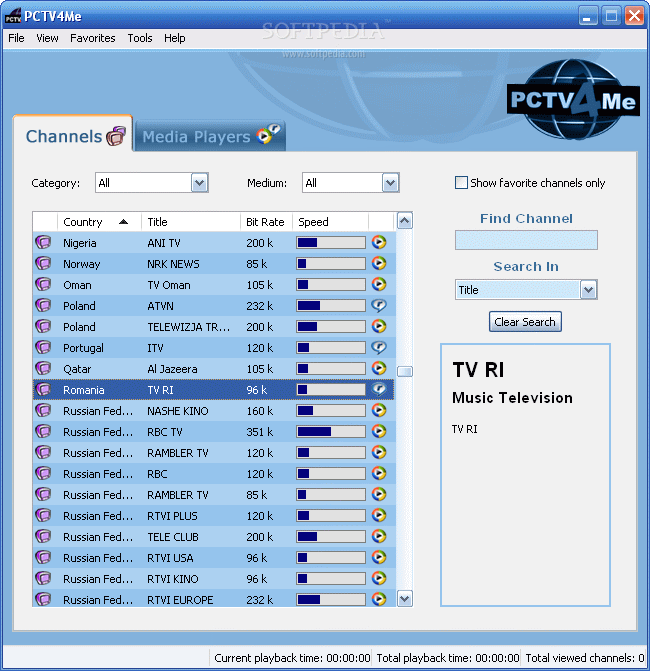Click the Total viewed channels status entry
This screenshot has width=650, height=671.
click(585, 658)
